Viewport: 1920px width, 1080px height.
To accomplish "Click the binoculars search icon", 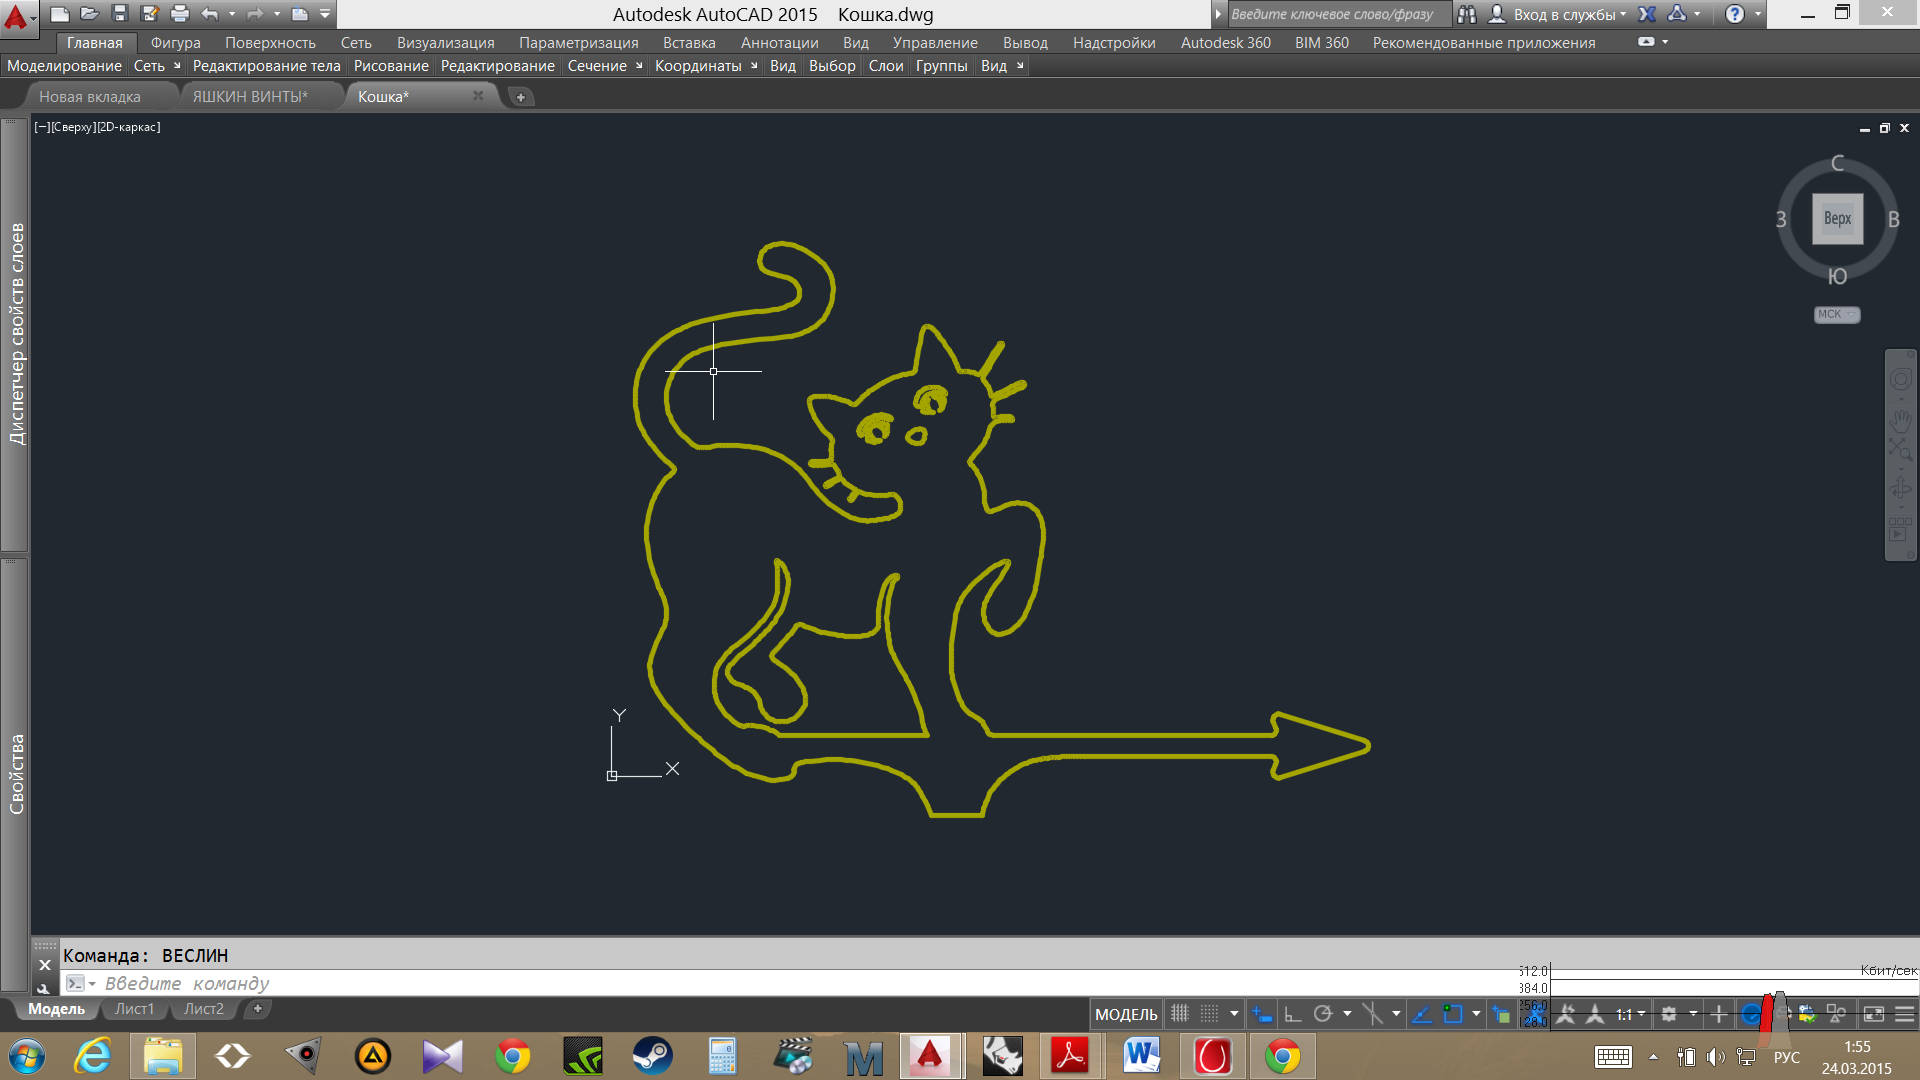I will click(1467, 14).
